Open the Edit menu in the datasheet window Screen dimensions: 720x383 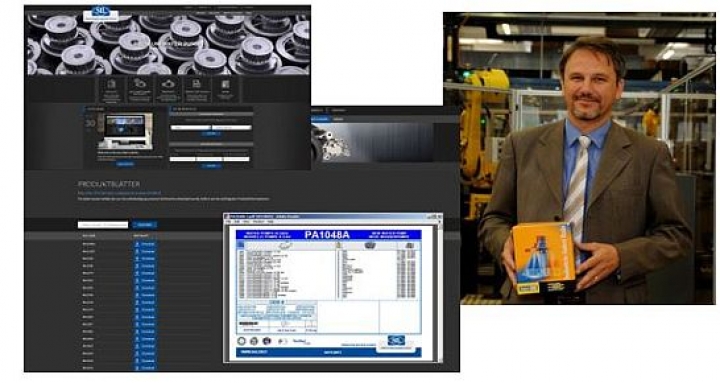pos(237,221)
